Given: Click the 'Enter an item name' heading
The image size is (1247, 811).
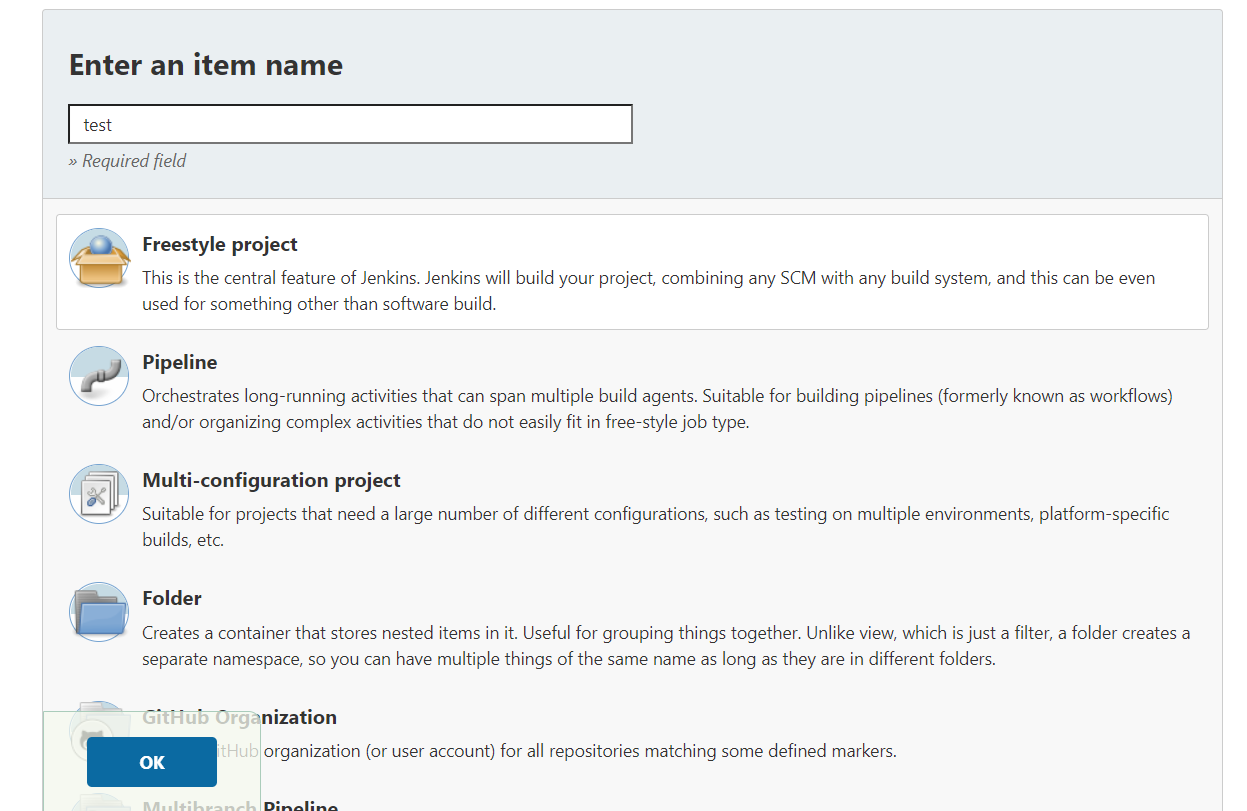Looking at the screenshot, I should tap(206, 65).
